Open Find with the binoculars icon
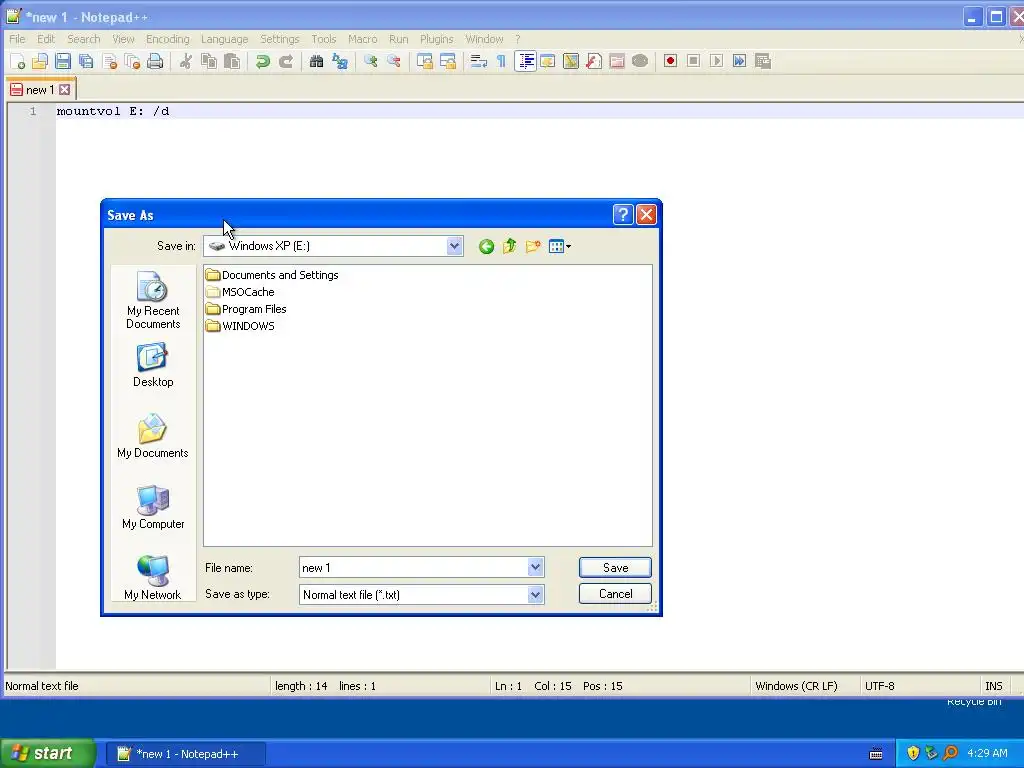 pos(316,61)
